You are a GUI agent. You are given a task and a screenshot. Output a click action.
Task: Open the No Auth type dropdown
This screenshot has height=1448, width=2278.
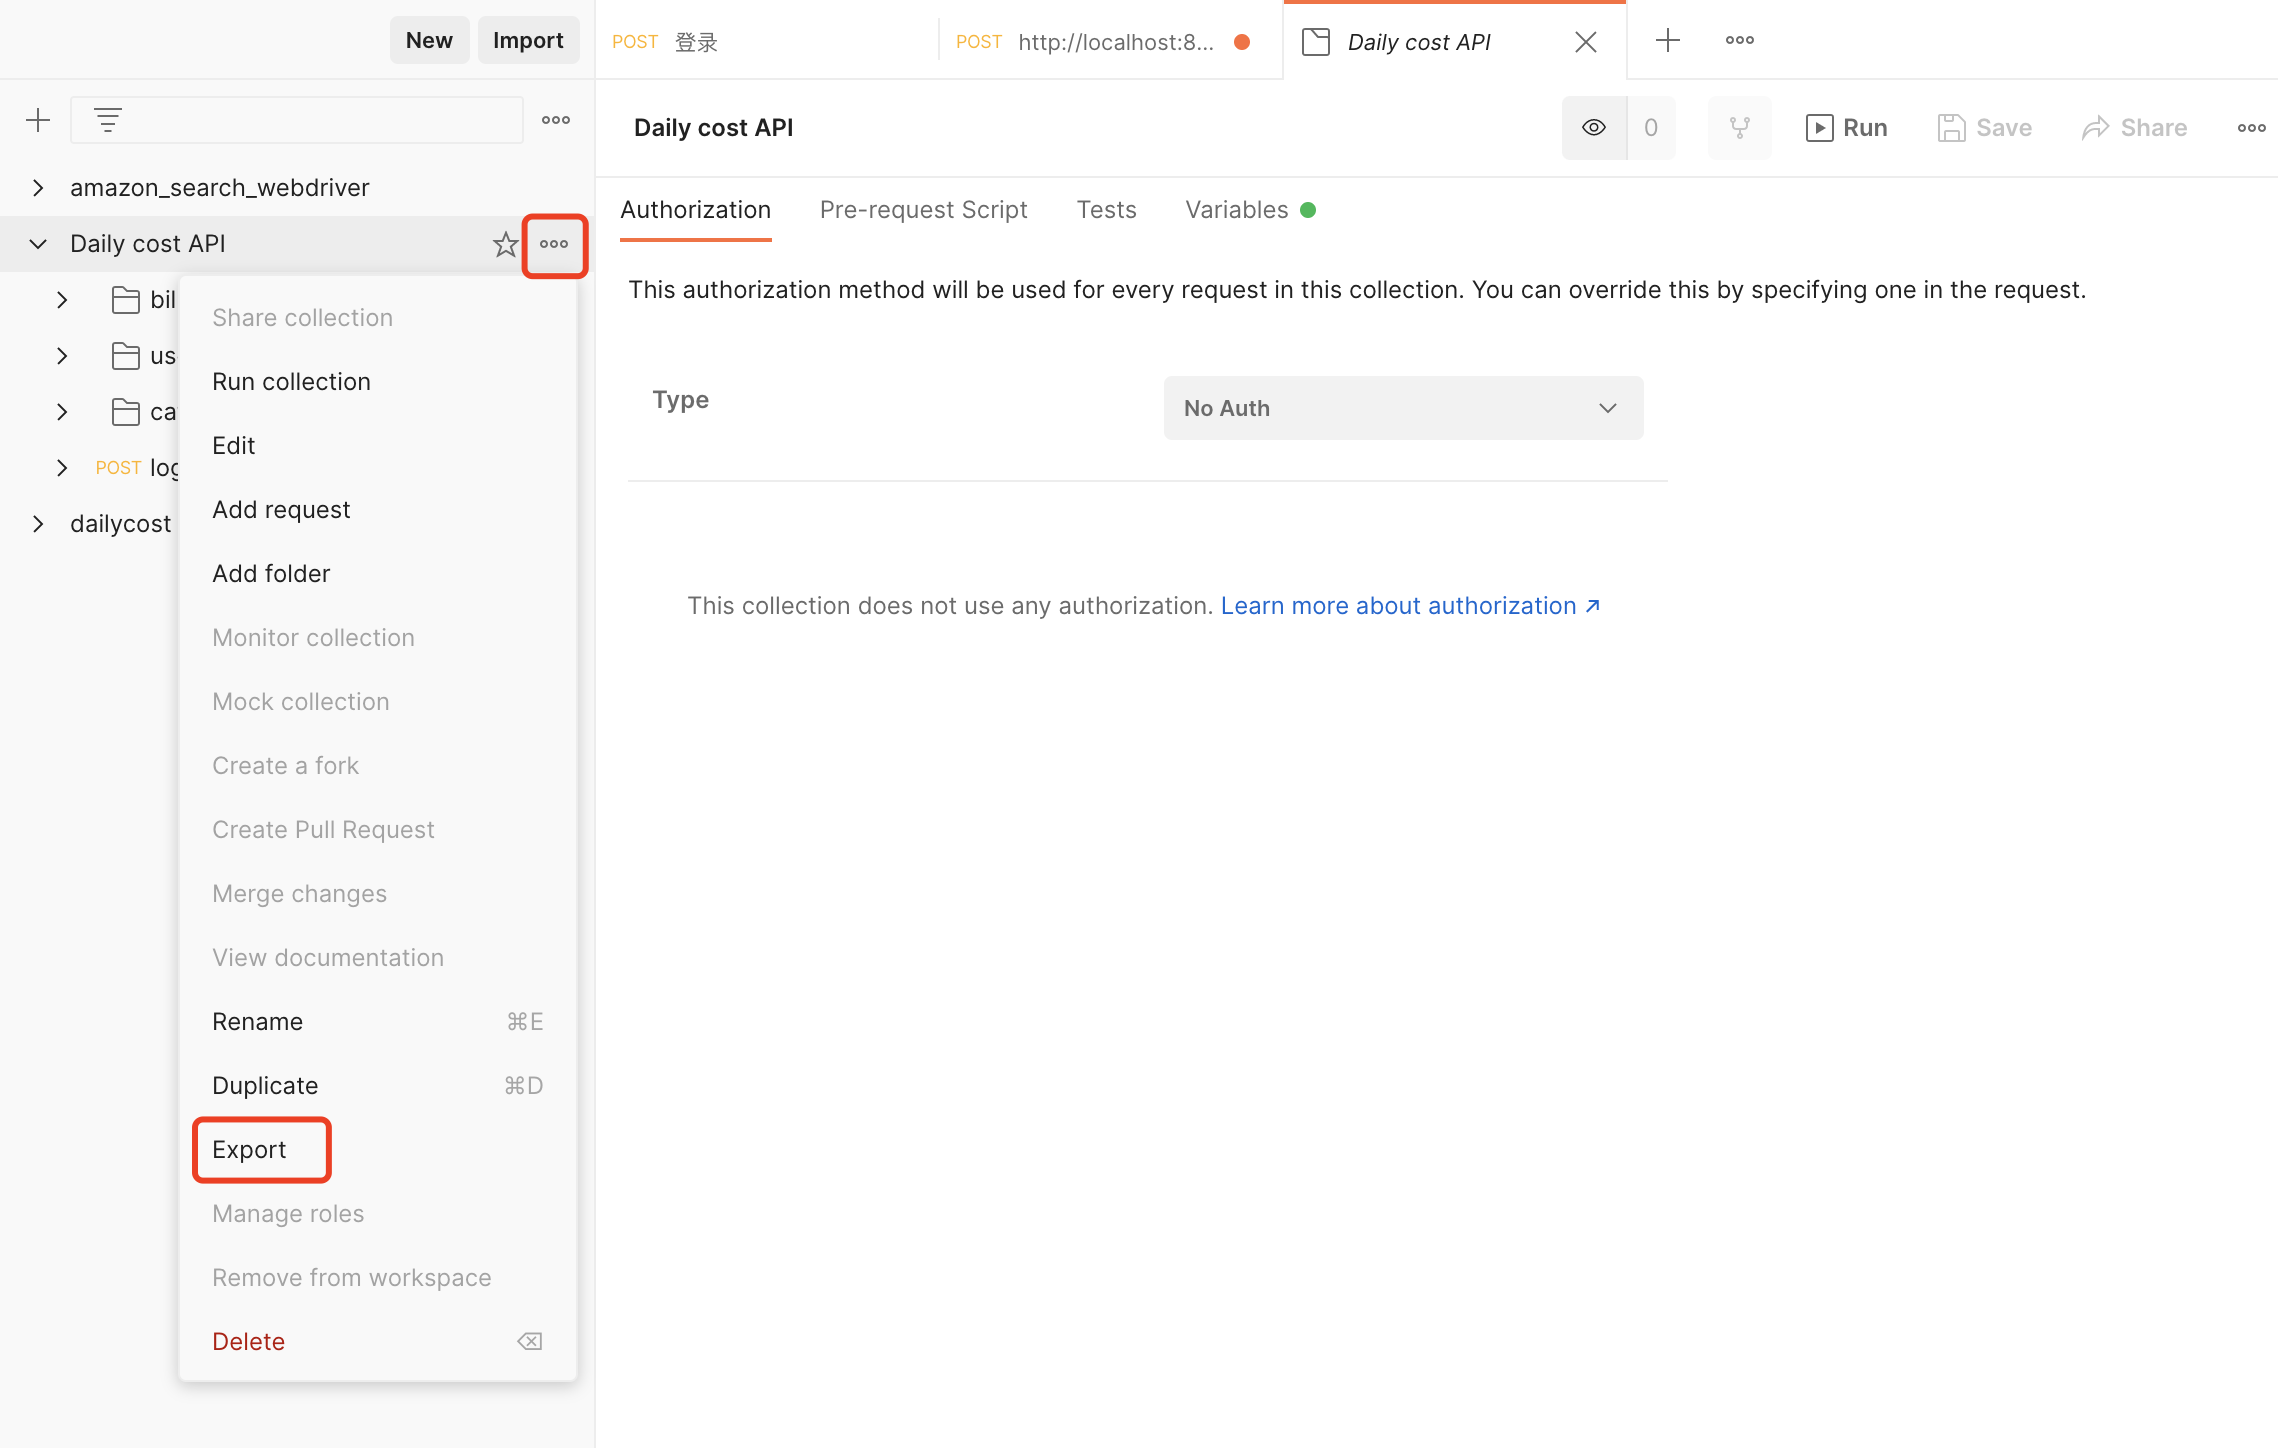pyautogui.click(x=1402, y=408)
